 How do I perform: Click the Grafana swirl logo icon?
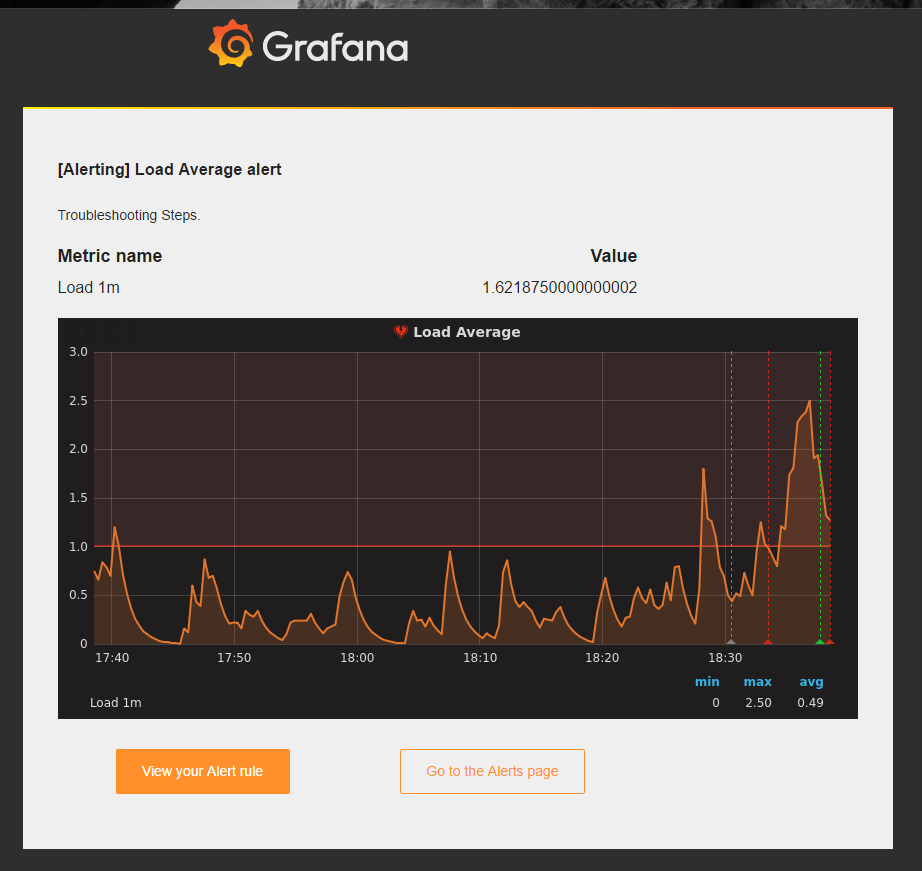(231, 44)
